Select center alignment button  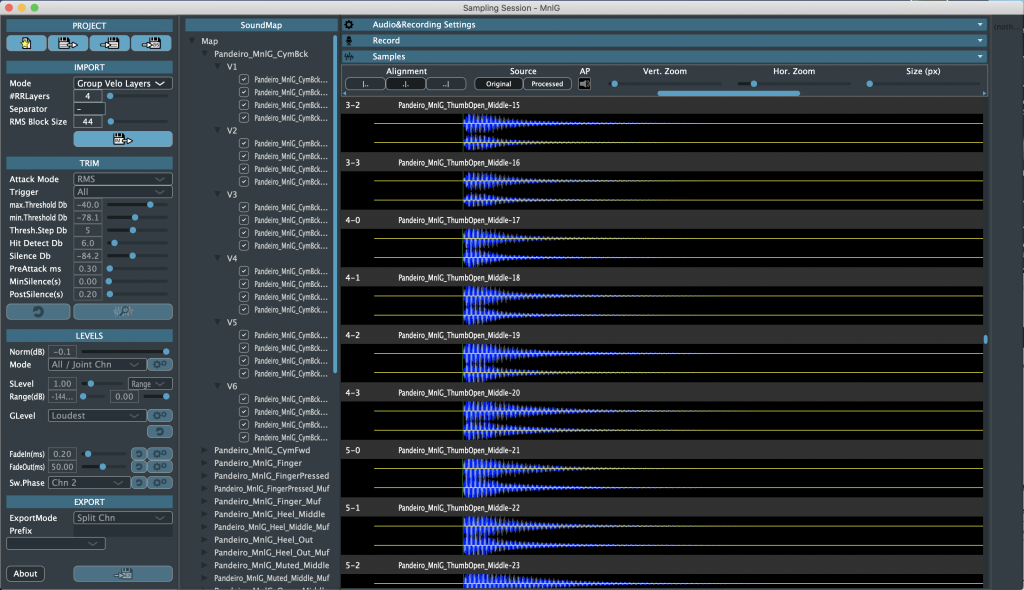(406, 84)
